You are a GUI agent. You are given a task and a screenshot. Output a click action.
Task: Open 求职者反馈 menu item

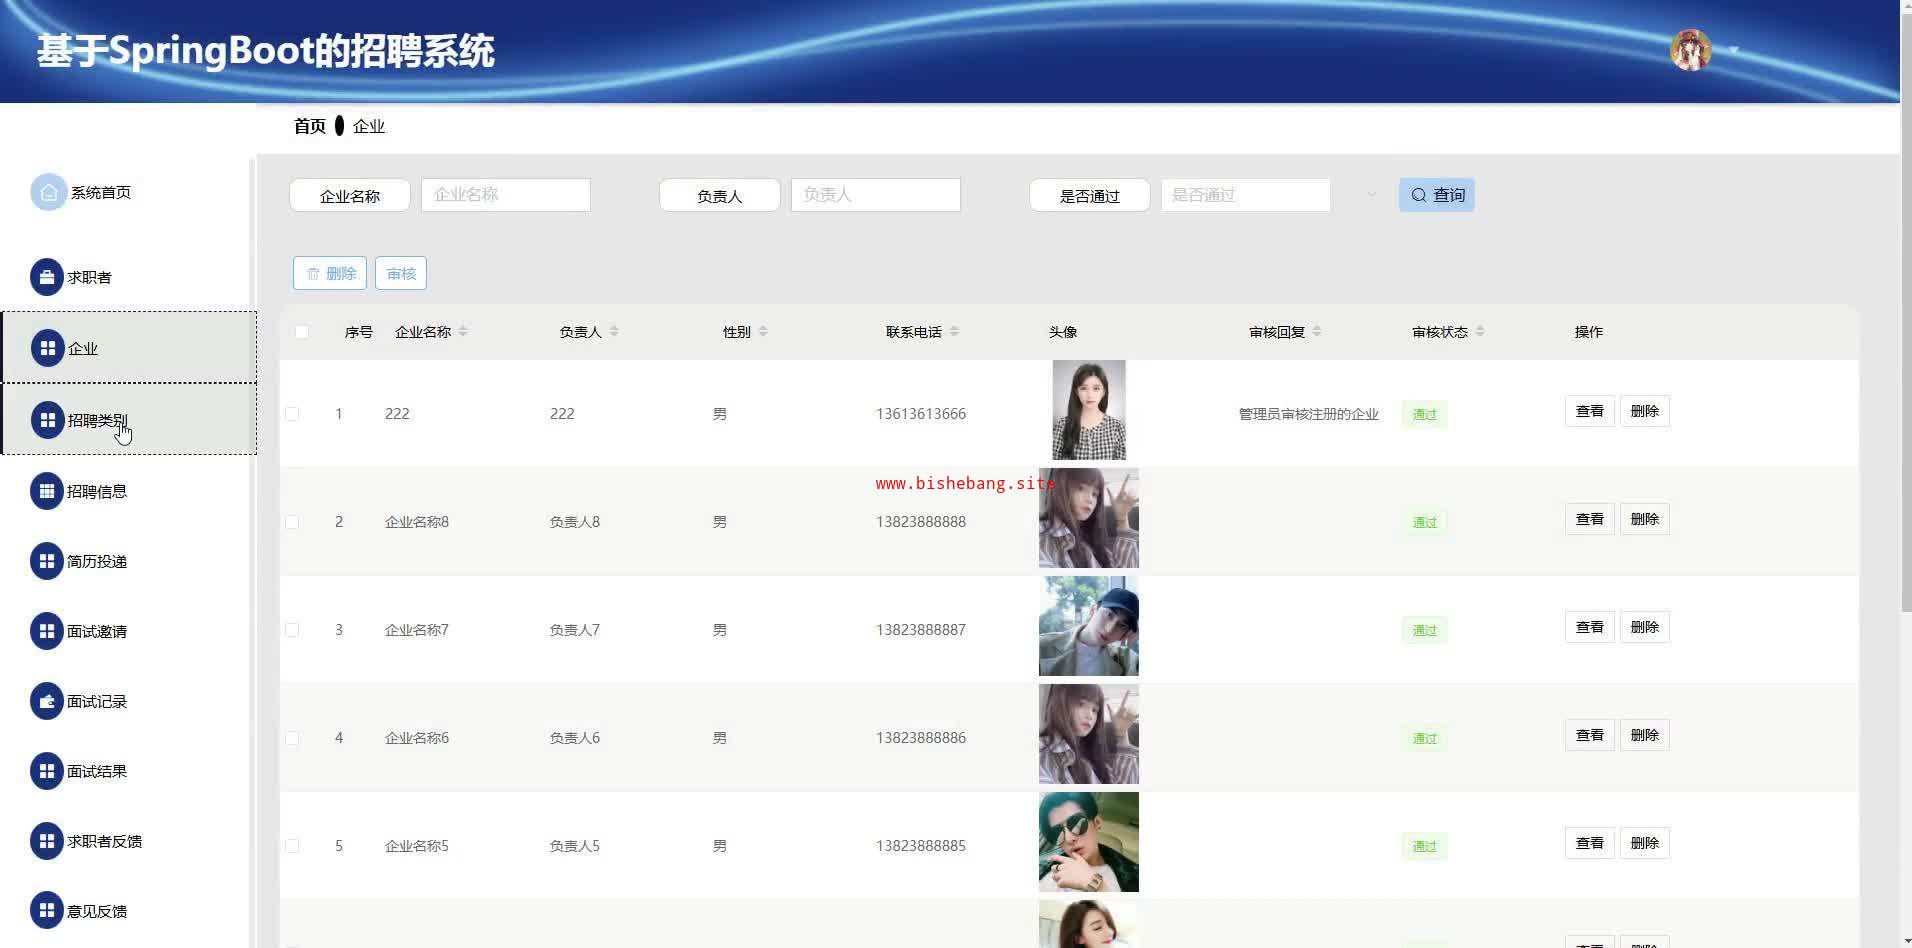pos(129,841)
